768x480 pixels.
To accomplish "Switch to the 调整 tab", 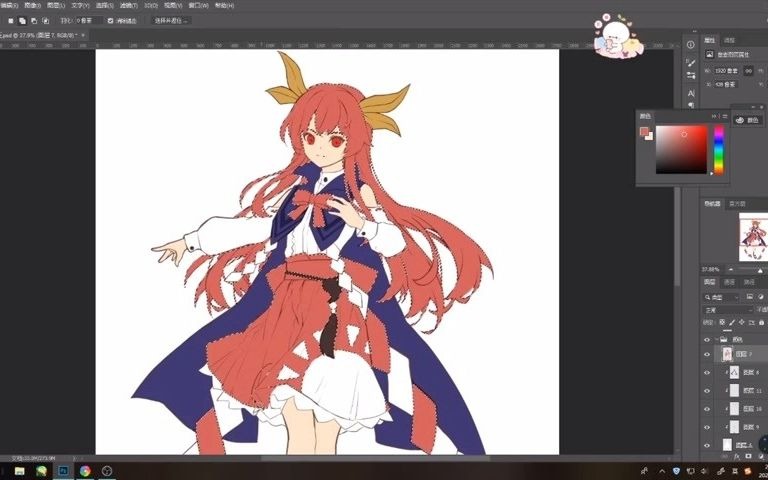I will (x=730, y=40).
